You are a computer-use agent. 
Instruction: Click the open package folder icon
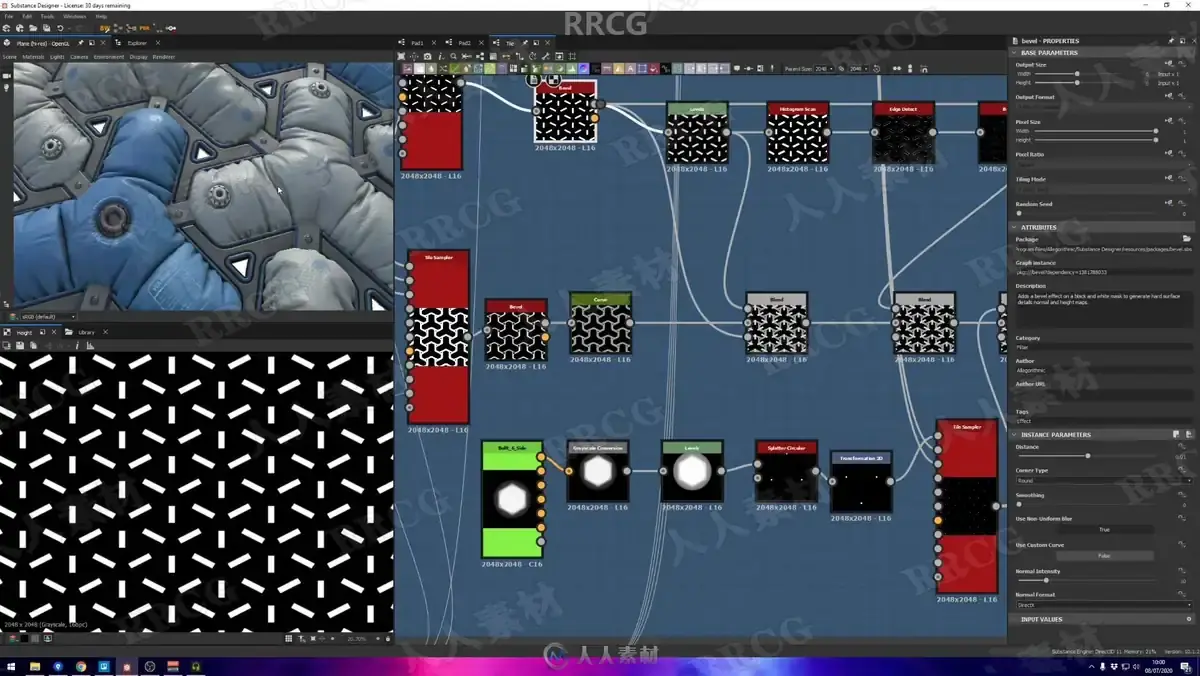pos(1186,239)
